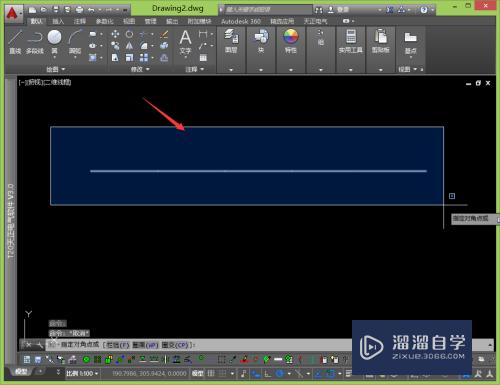Click the 模型 Model layout tab

tap(21, 371)
